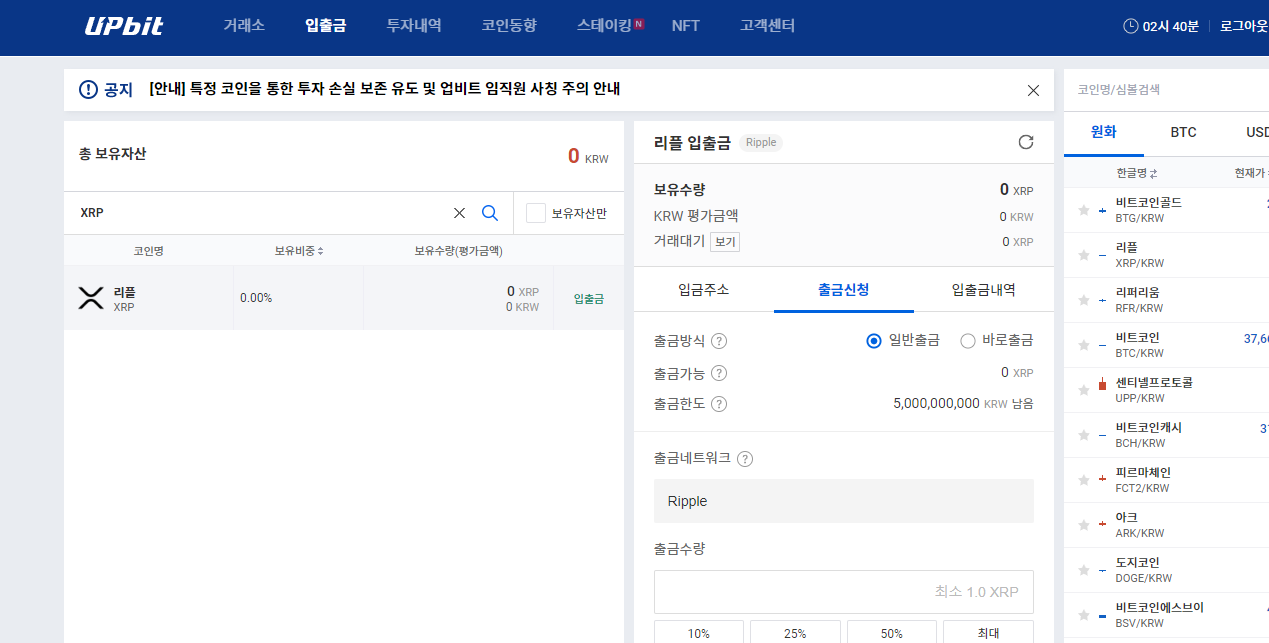Open the 출금가능 help icon
This screenshot has height=643, width=1269.
point(719,372)
